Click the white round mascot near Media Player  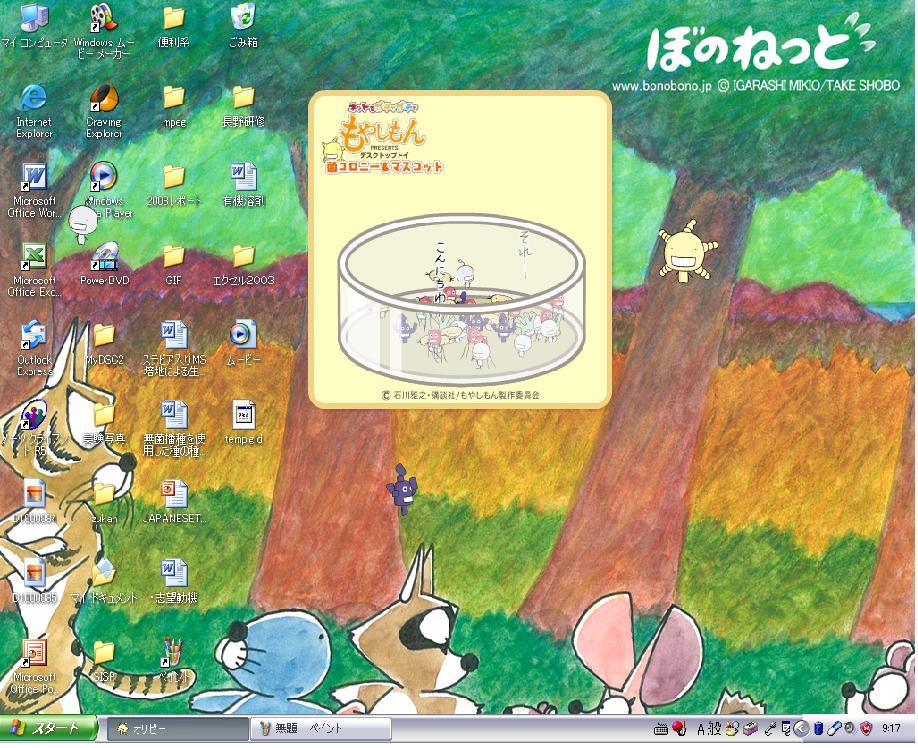[x=82, y=224]
